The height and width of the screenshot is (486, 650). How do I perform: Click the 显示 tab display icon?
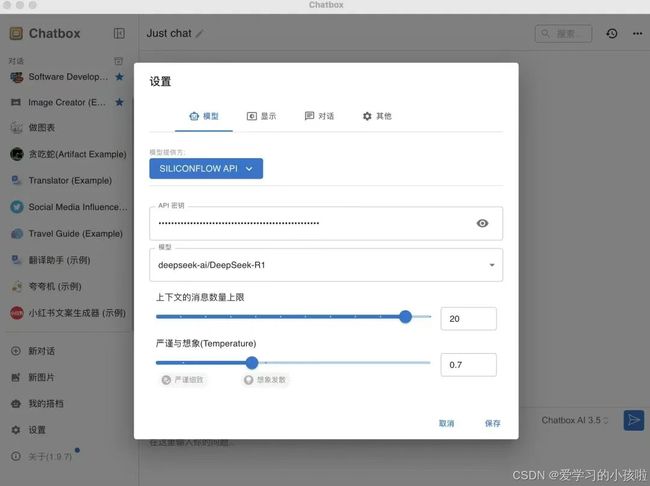[x=252, y=116]
